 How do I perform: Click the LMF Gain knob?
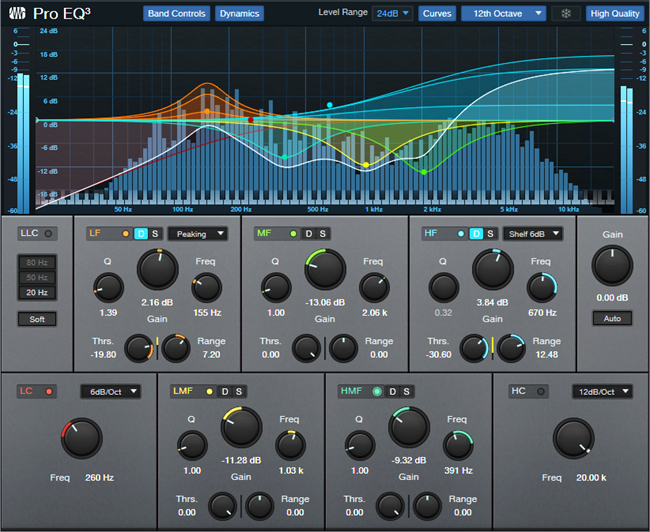pyautogui.click(x=241, y=427)
